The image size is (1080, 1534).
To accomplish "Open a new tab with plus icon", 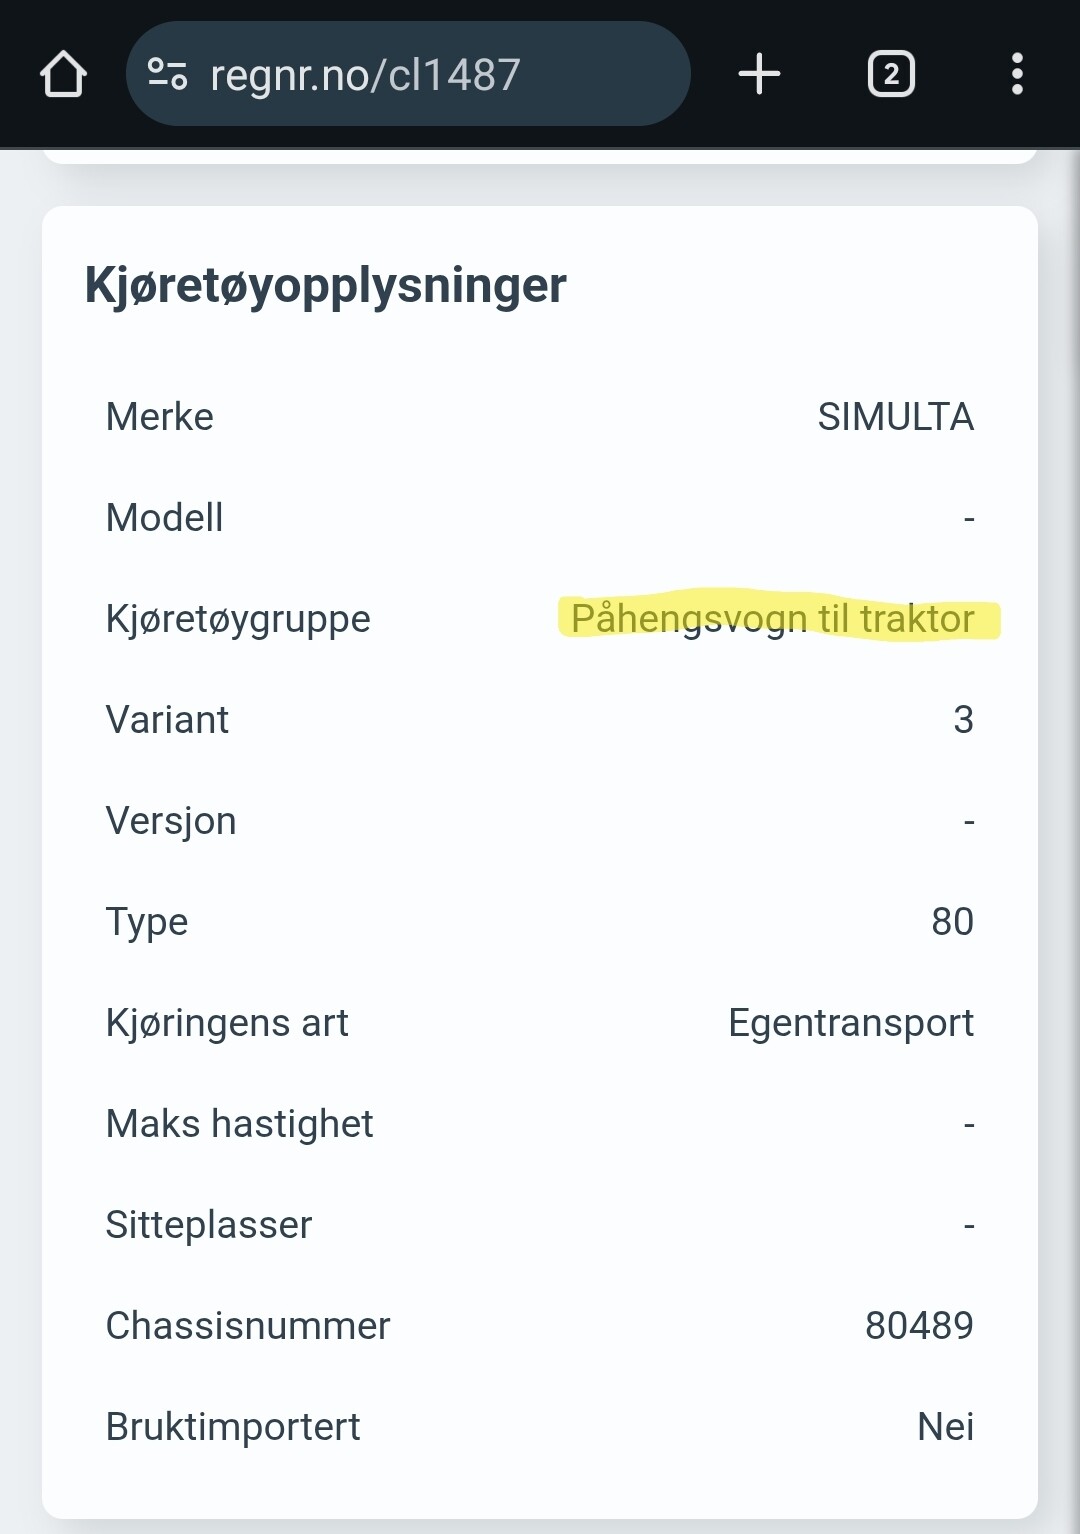I will pyautogui.click(x=759, y=74).
